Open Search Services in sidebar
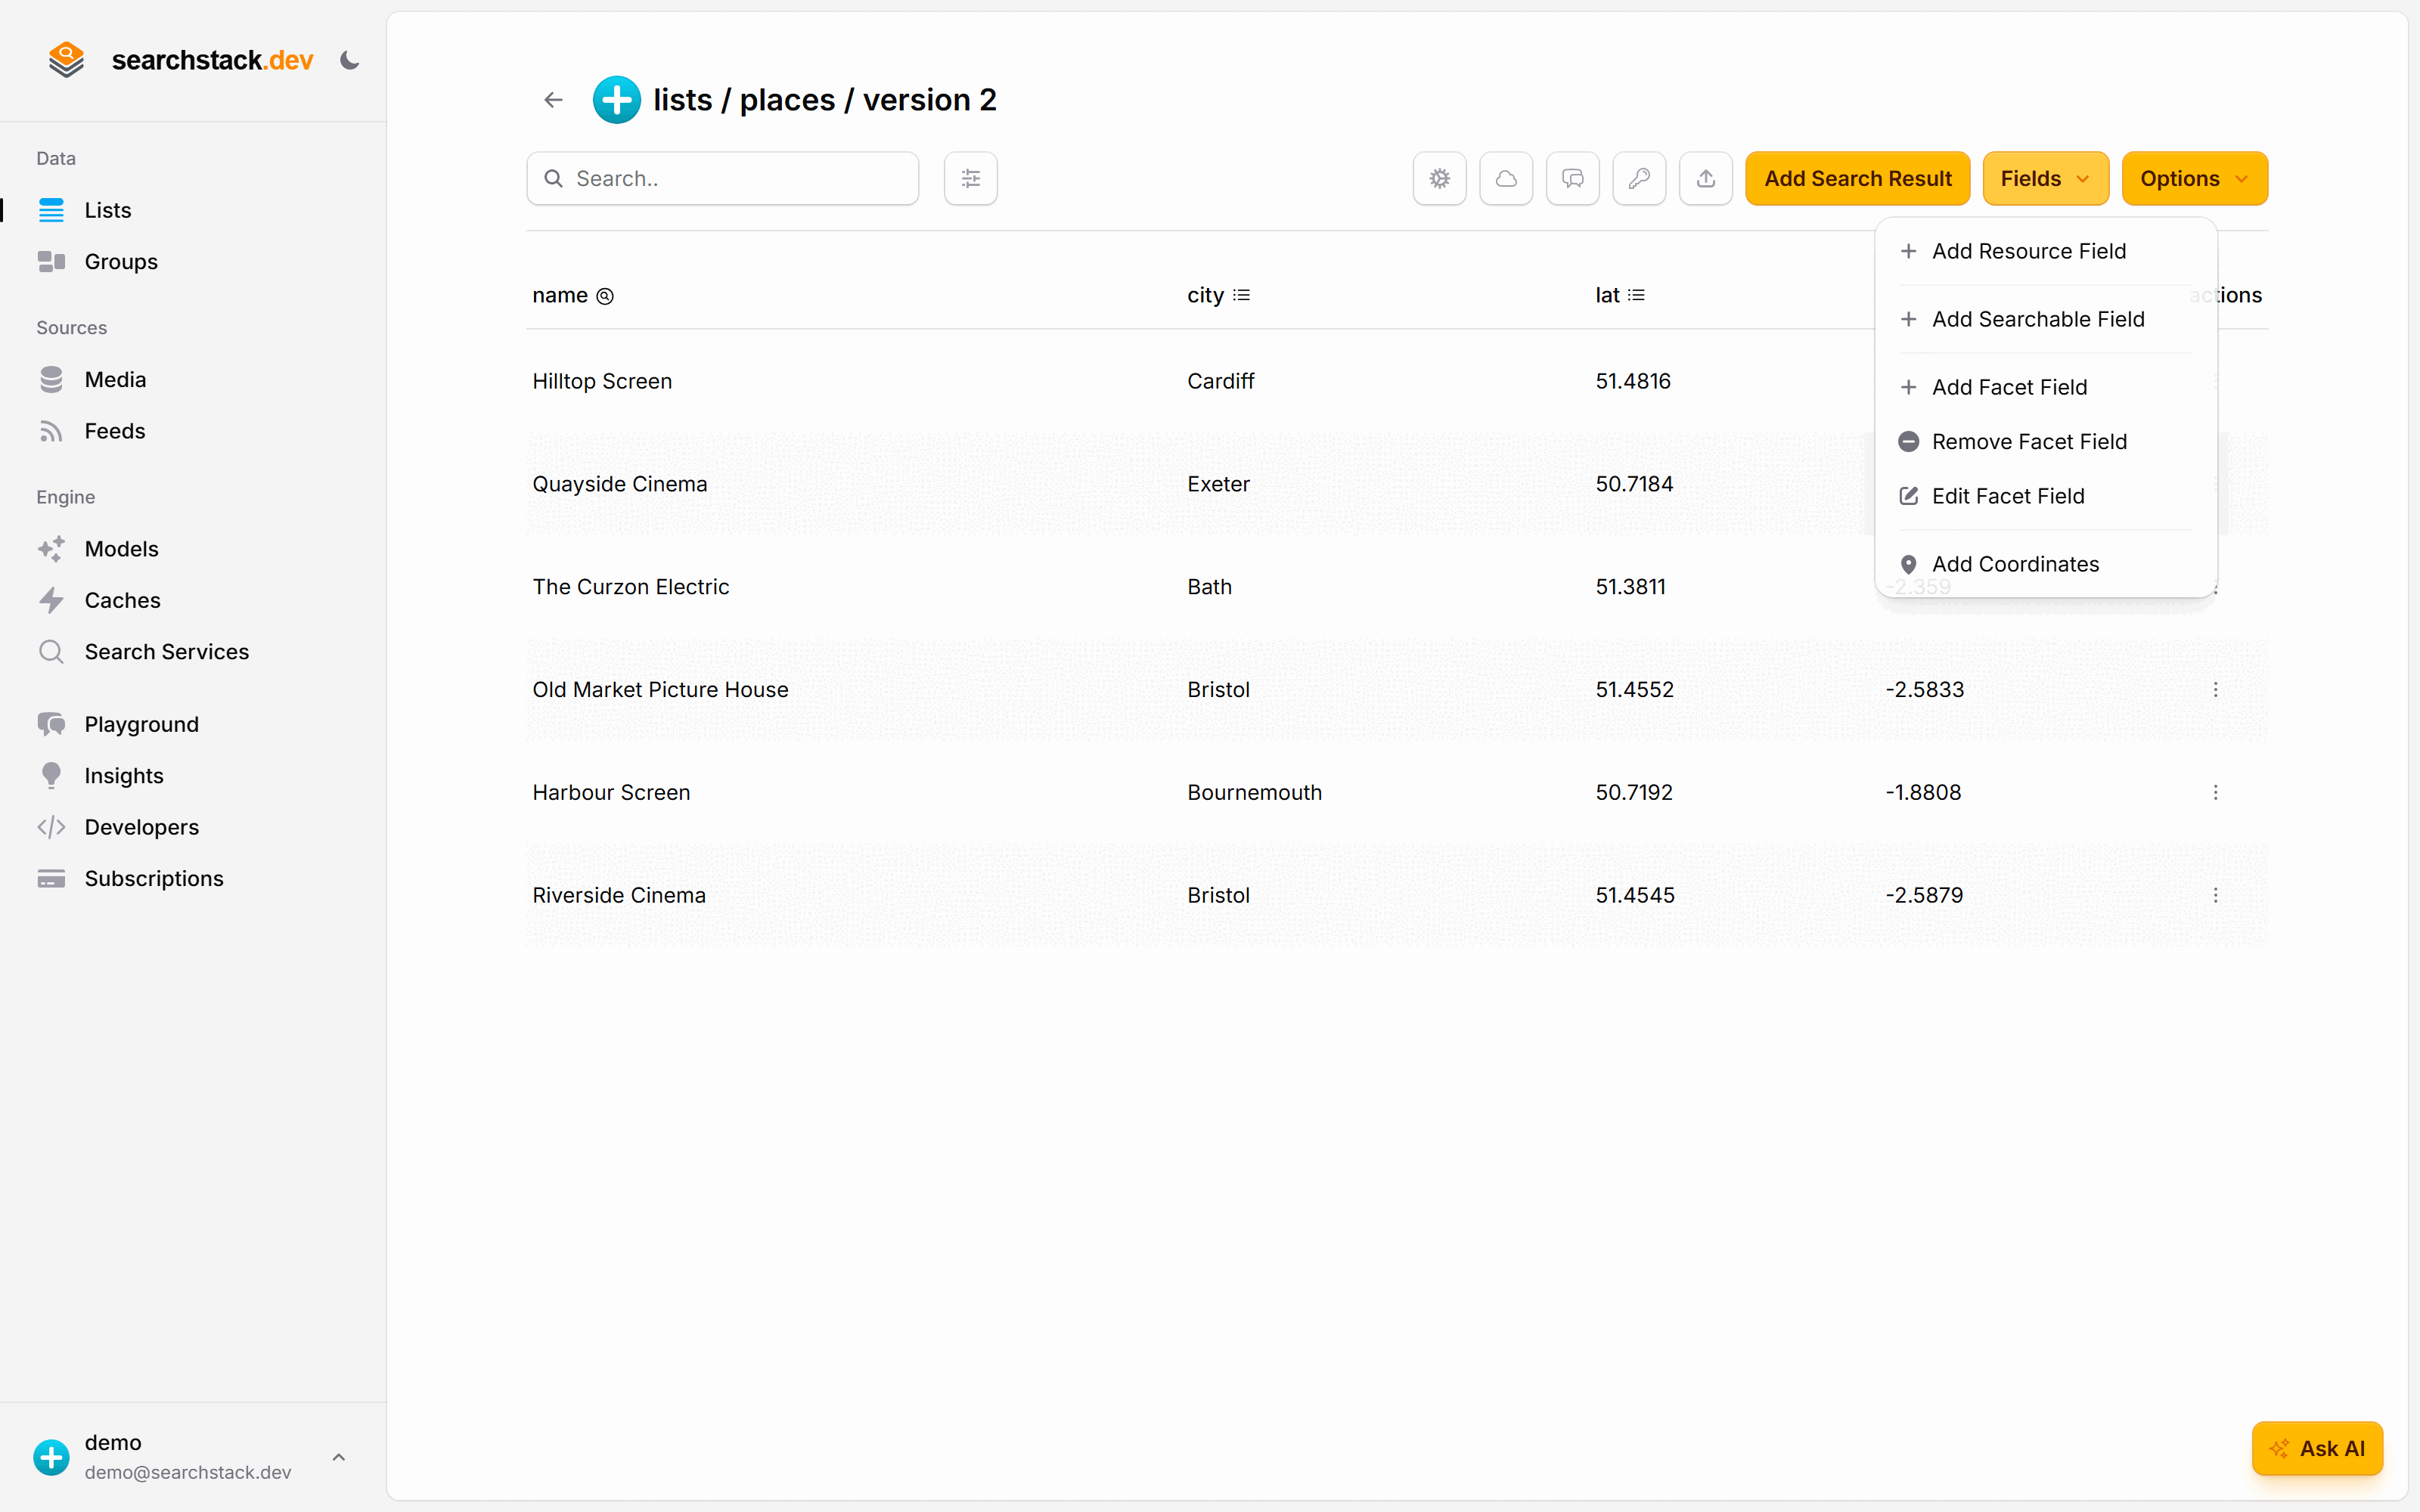This screenshot has height=1512, width=2420. 193,652
